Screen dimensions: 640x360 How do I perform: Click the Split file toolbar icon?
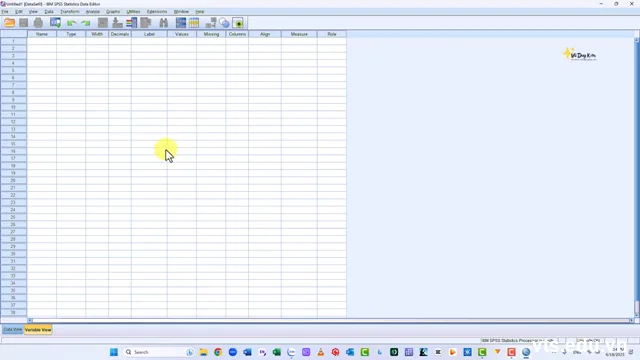[x=211, y=23]
